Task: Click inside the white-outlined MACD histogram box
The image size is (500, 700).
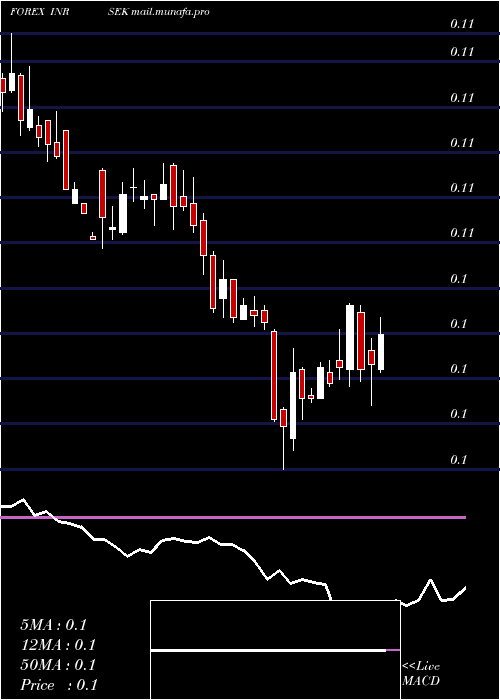Action: coord(275,650)
